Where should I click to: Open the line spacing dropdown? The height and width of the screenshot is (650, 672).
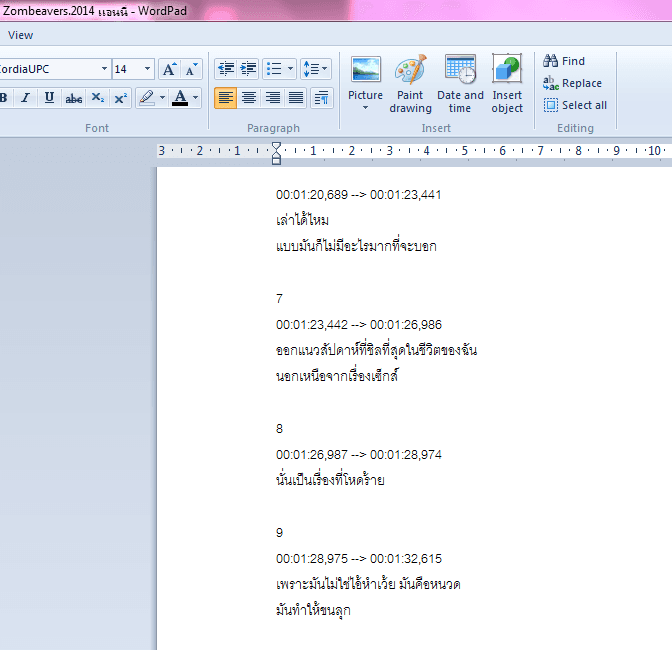click(x=315, y=69)
